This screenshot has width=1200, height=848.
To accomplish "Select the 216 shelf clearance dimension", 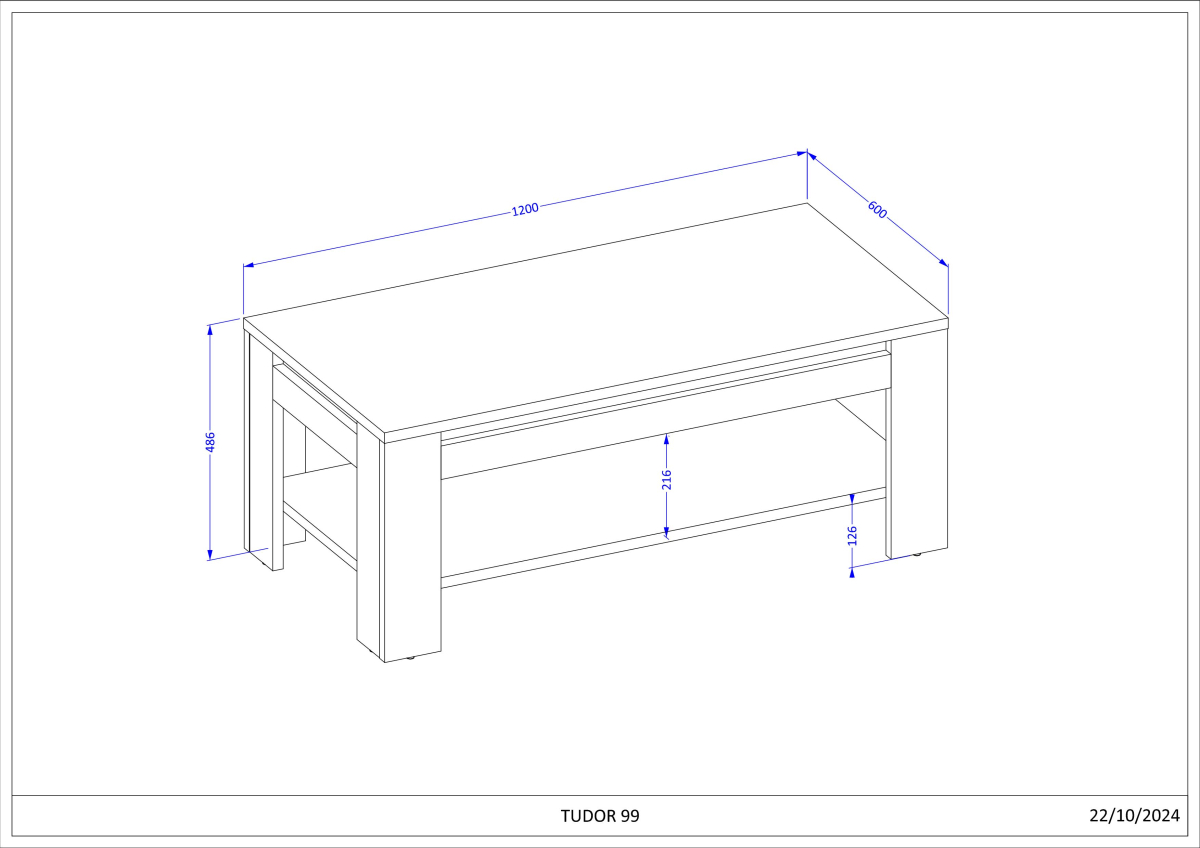I will coord(667,480).
